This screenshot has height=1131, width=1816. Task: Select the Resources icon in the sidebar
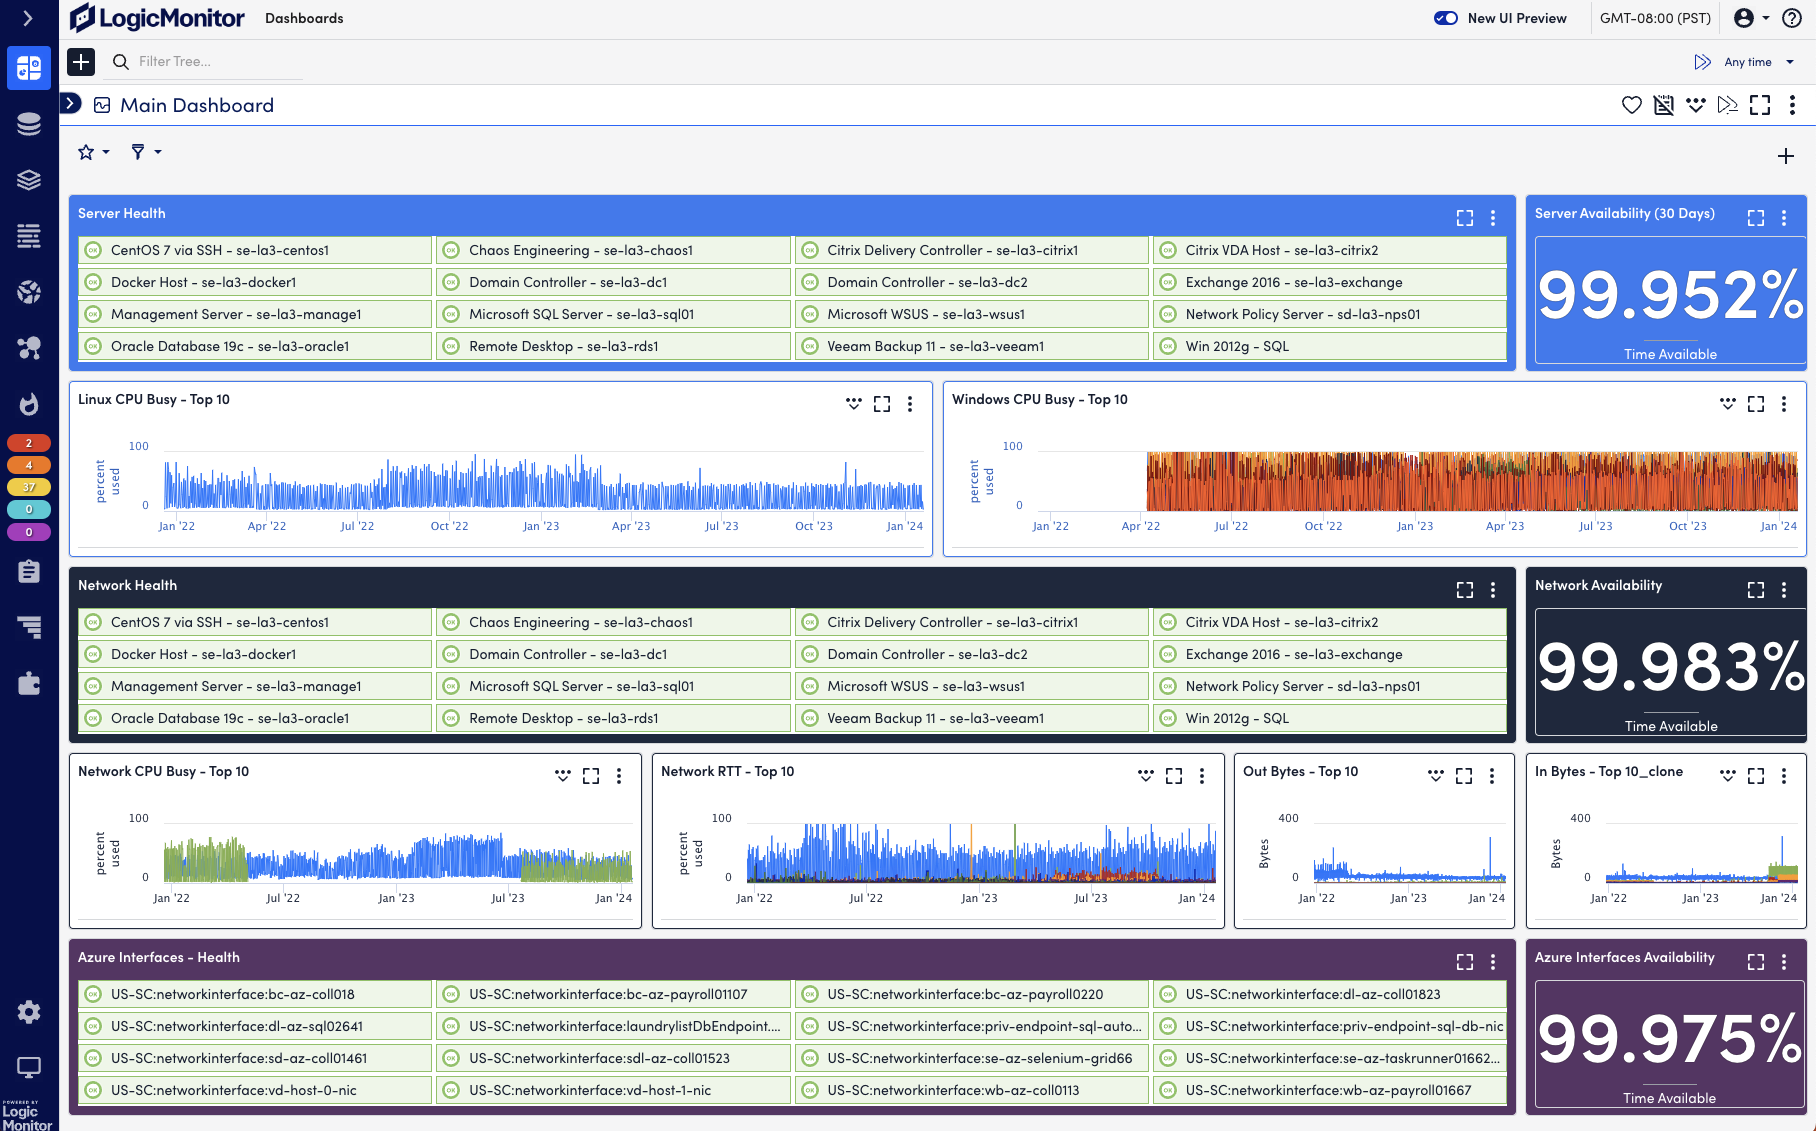coord(29,124)
